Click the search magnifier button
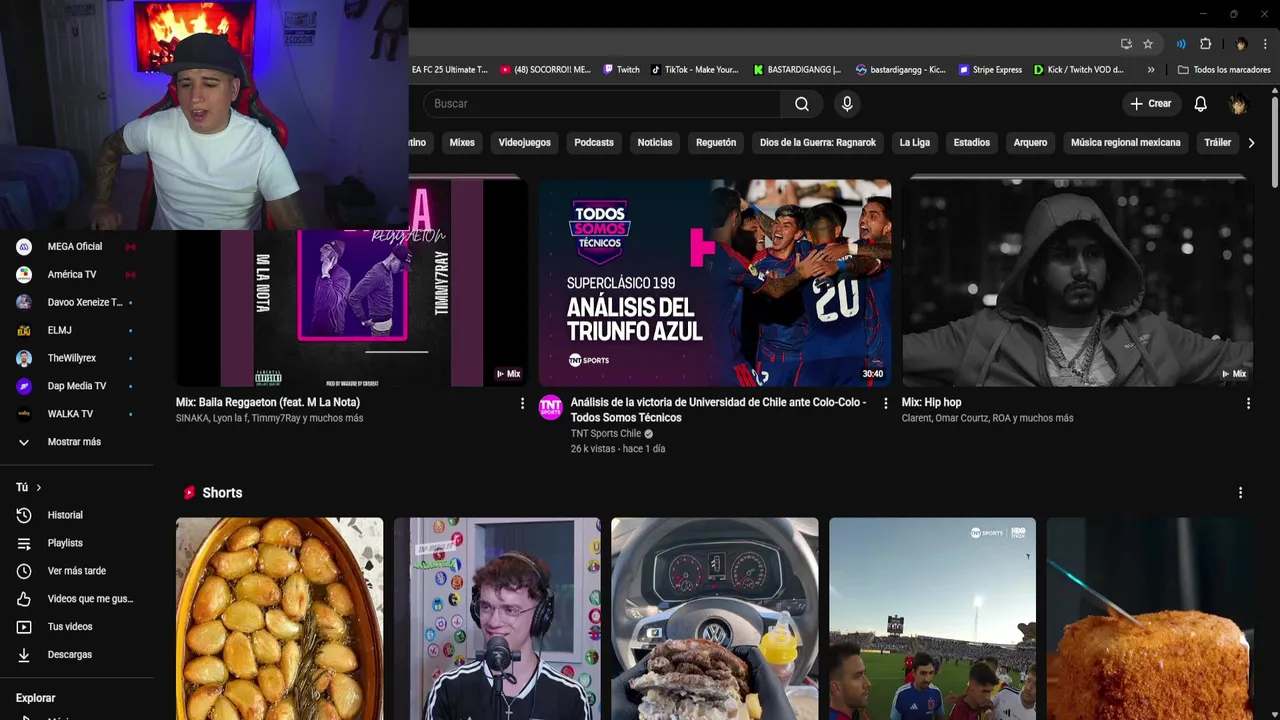 (801, 104)
